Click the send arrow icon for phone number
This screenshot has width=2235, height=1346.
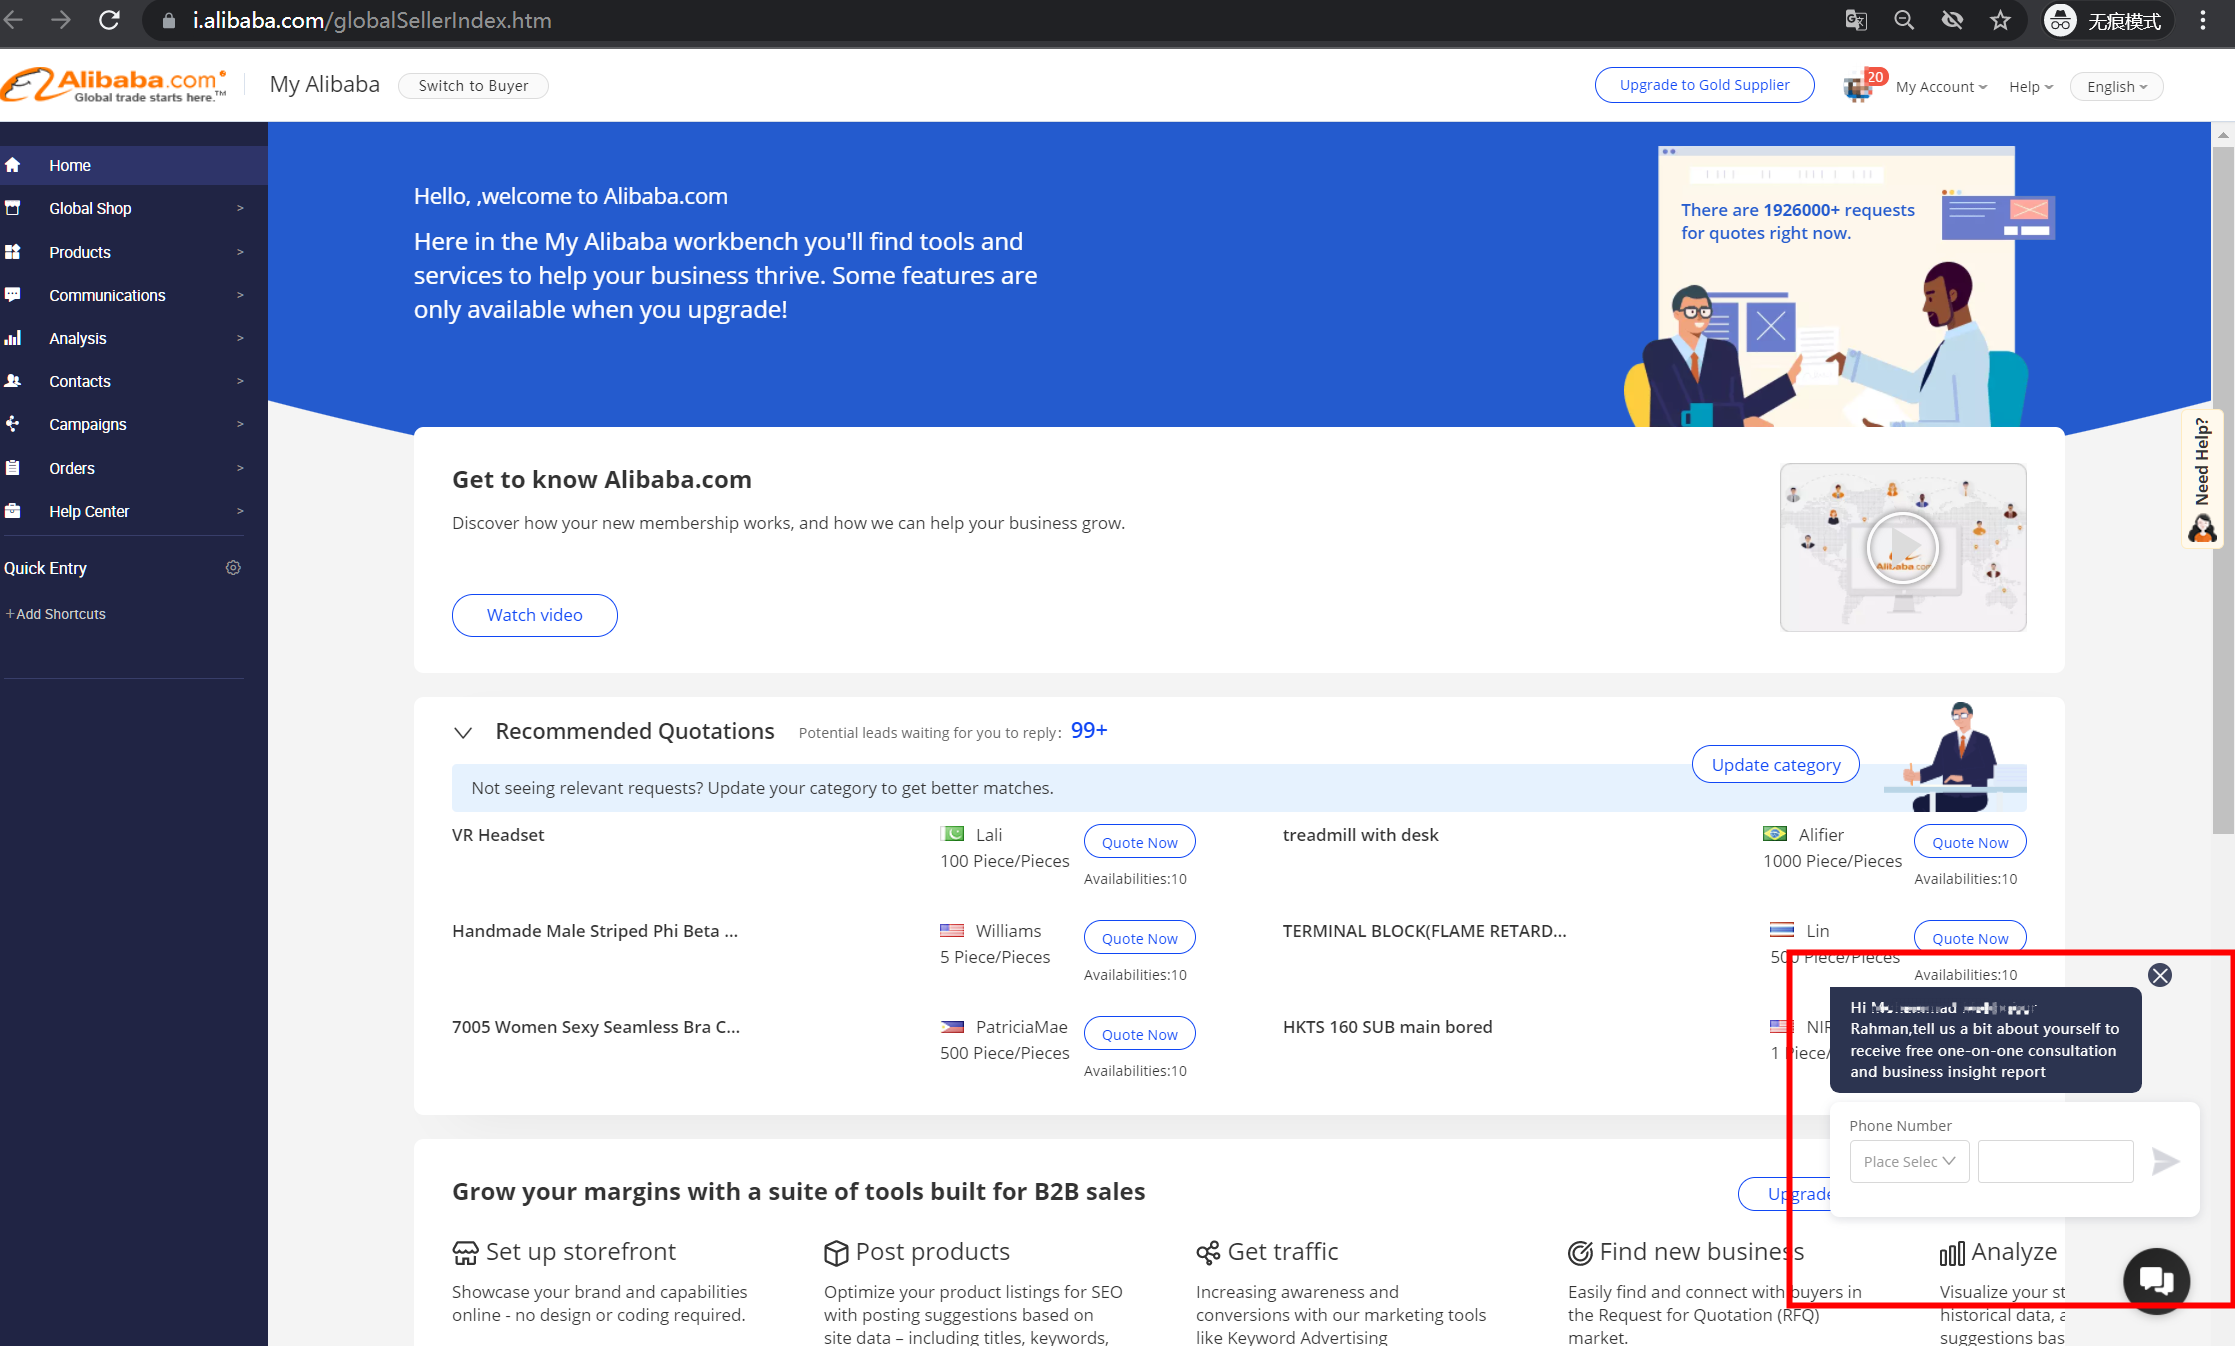pyautogui.click(x=2165, y=1161)
